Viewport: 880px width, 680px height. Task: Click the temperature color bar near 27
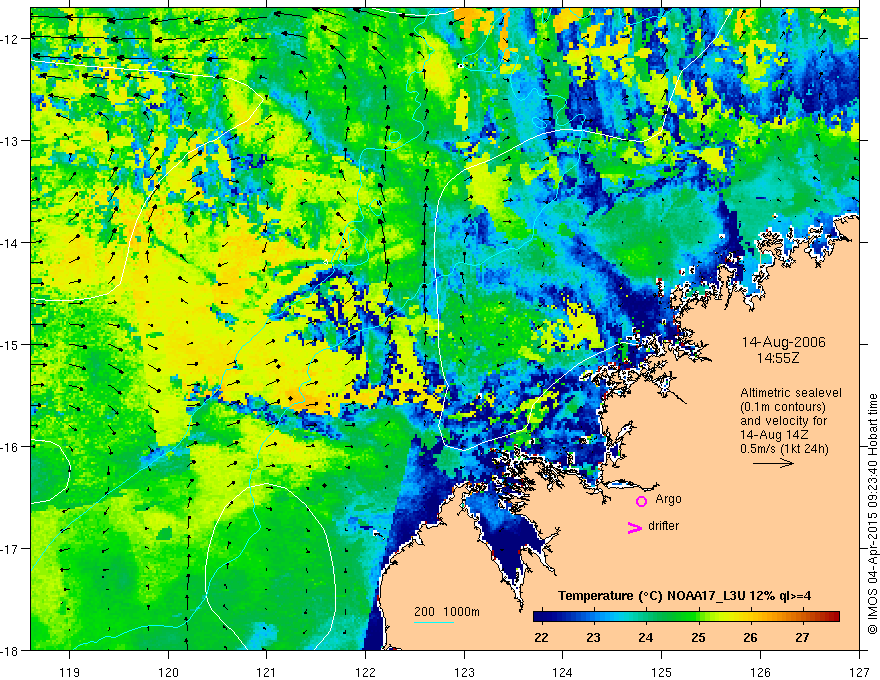[x=803, y=617]
